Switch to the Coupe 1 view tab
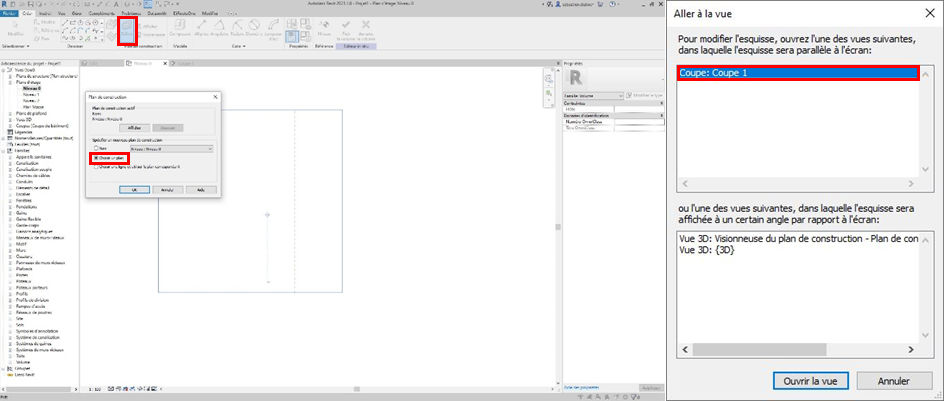The image size is (944, 401). pos(185,62)
